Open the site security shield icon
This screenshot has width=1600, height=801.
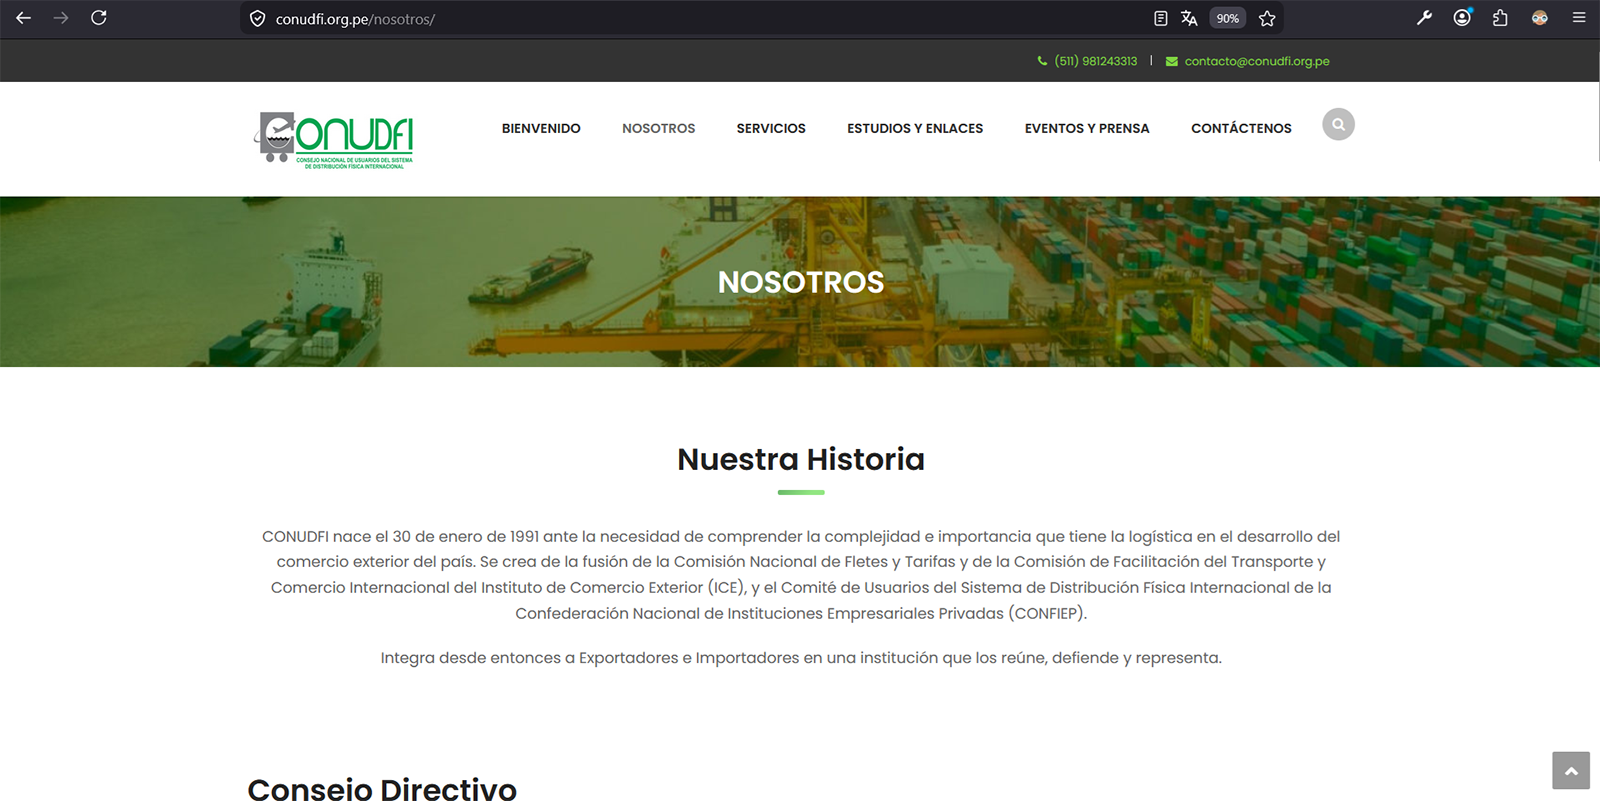(x=257, y=19)
